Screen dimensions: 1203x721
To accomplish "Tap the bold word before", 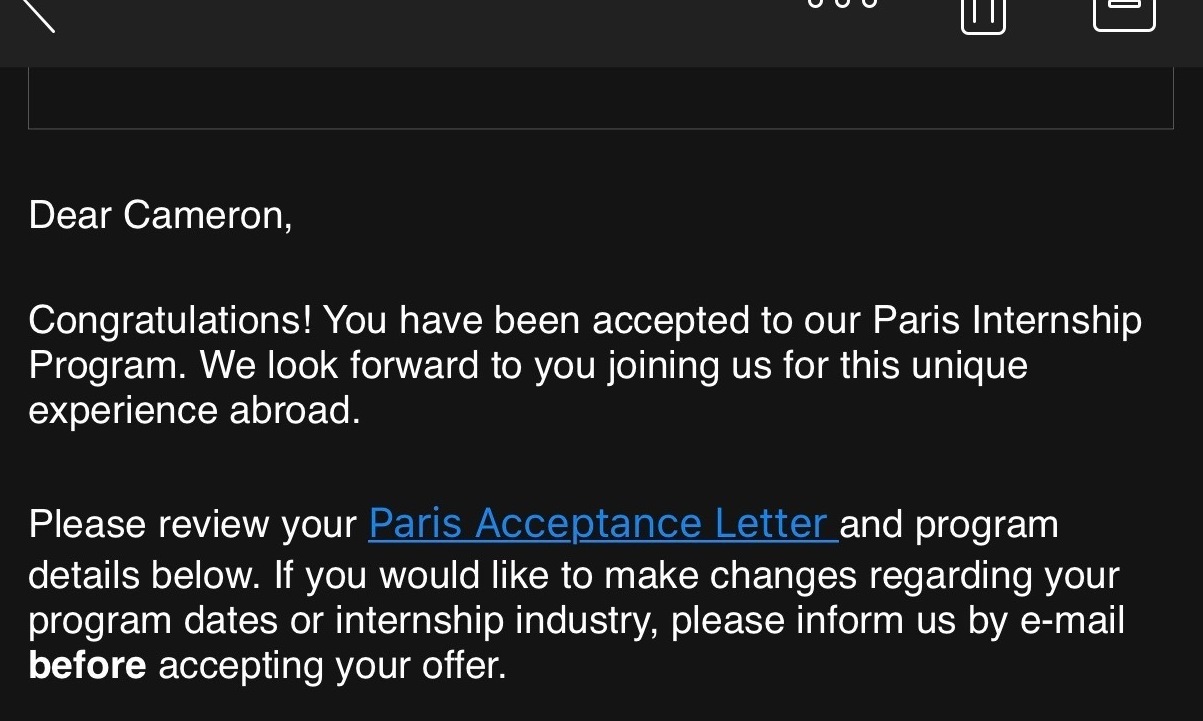I will [87, 665].
